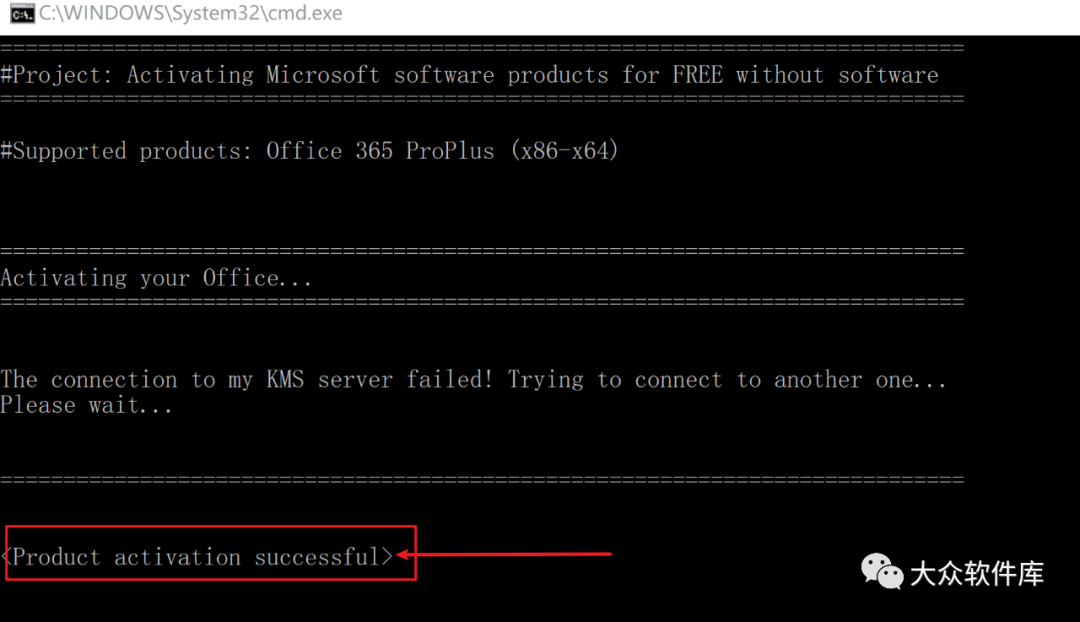Click the "Please wait..." line

coord(86,405)
